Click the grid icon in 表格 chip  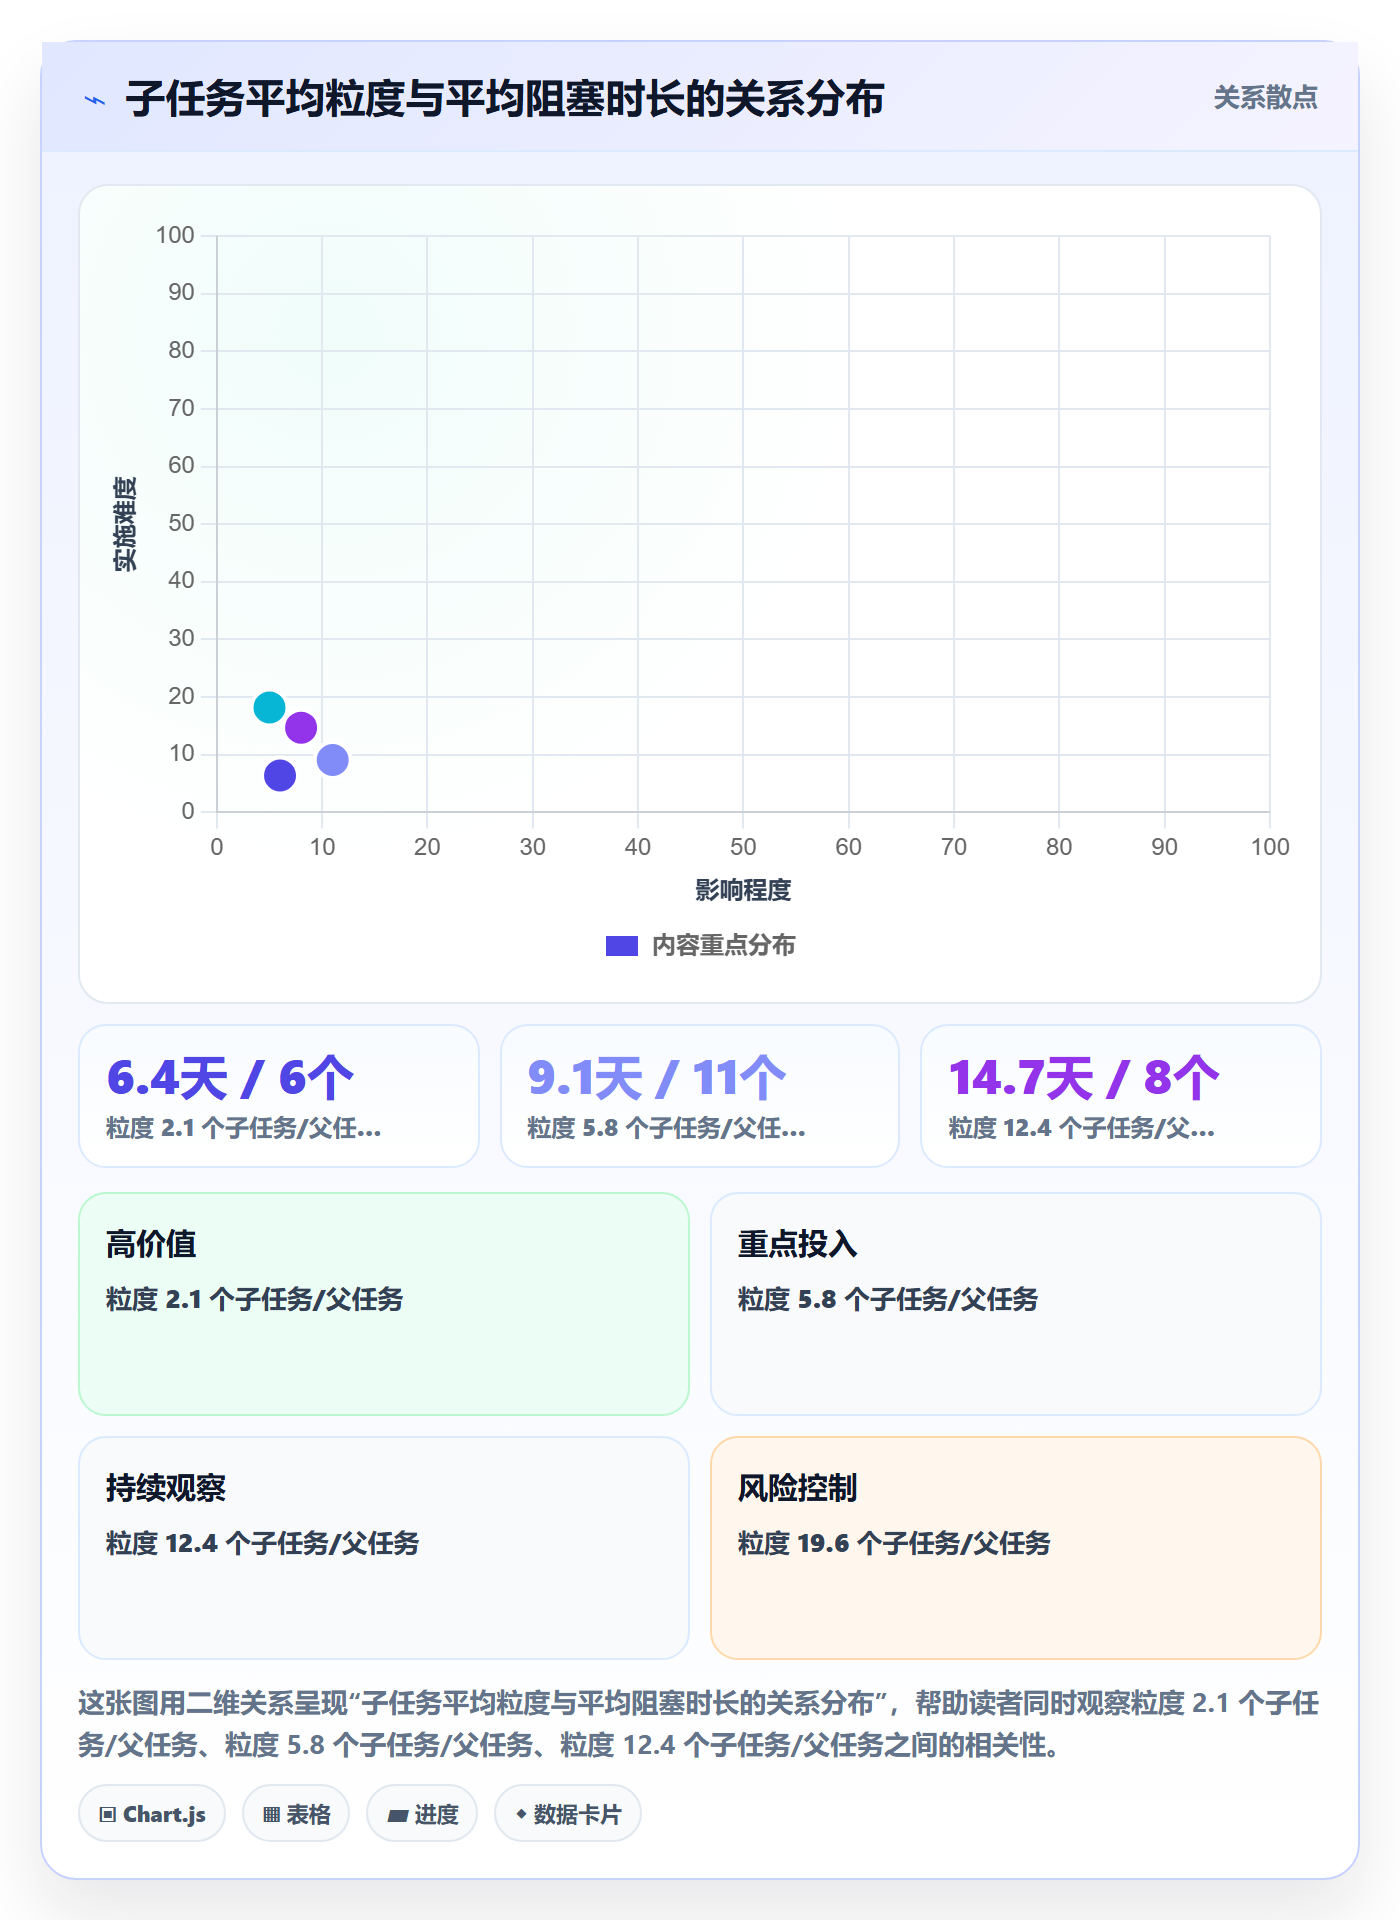(272, 1814)
